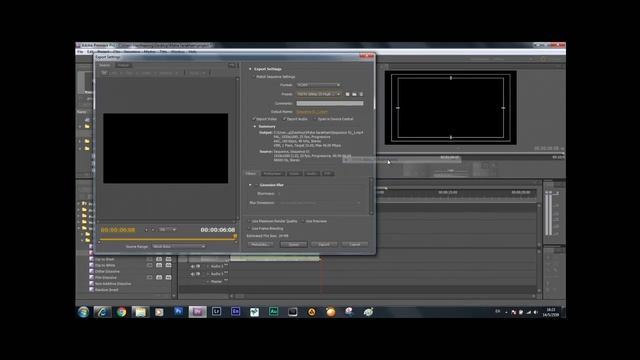Enable Use Frame Blending checkbox
Viewport: 640px width, 360px height.
coord(249,229)
